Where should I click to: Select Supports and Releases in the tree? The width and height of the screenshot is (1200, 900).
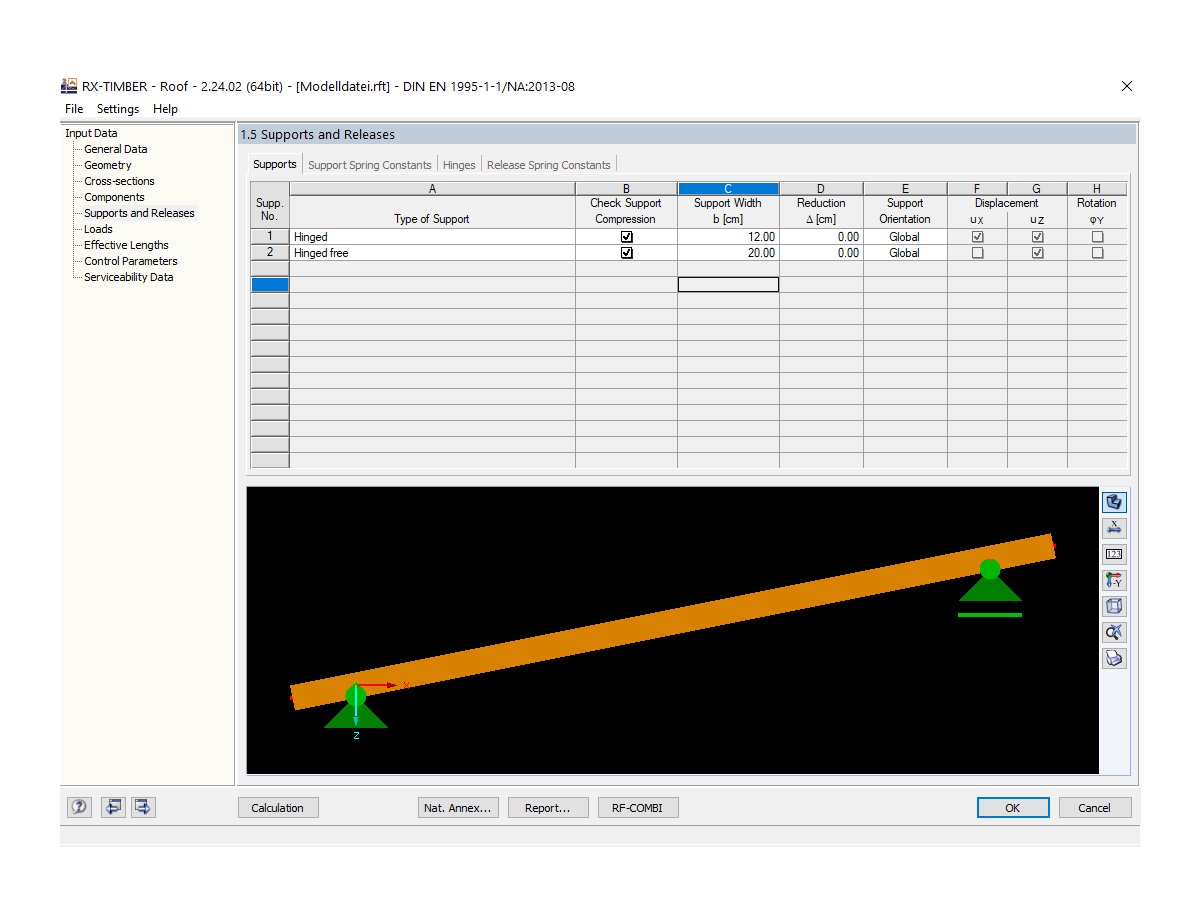139,213
